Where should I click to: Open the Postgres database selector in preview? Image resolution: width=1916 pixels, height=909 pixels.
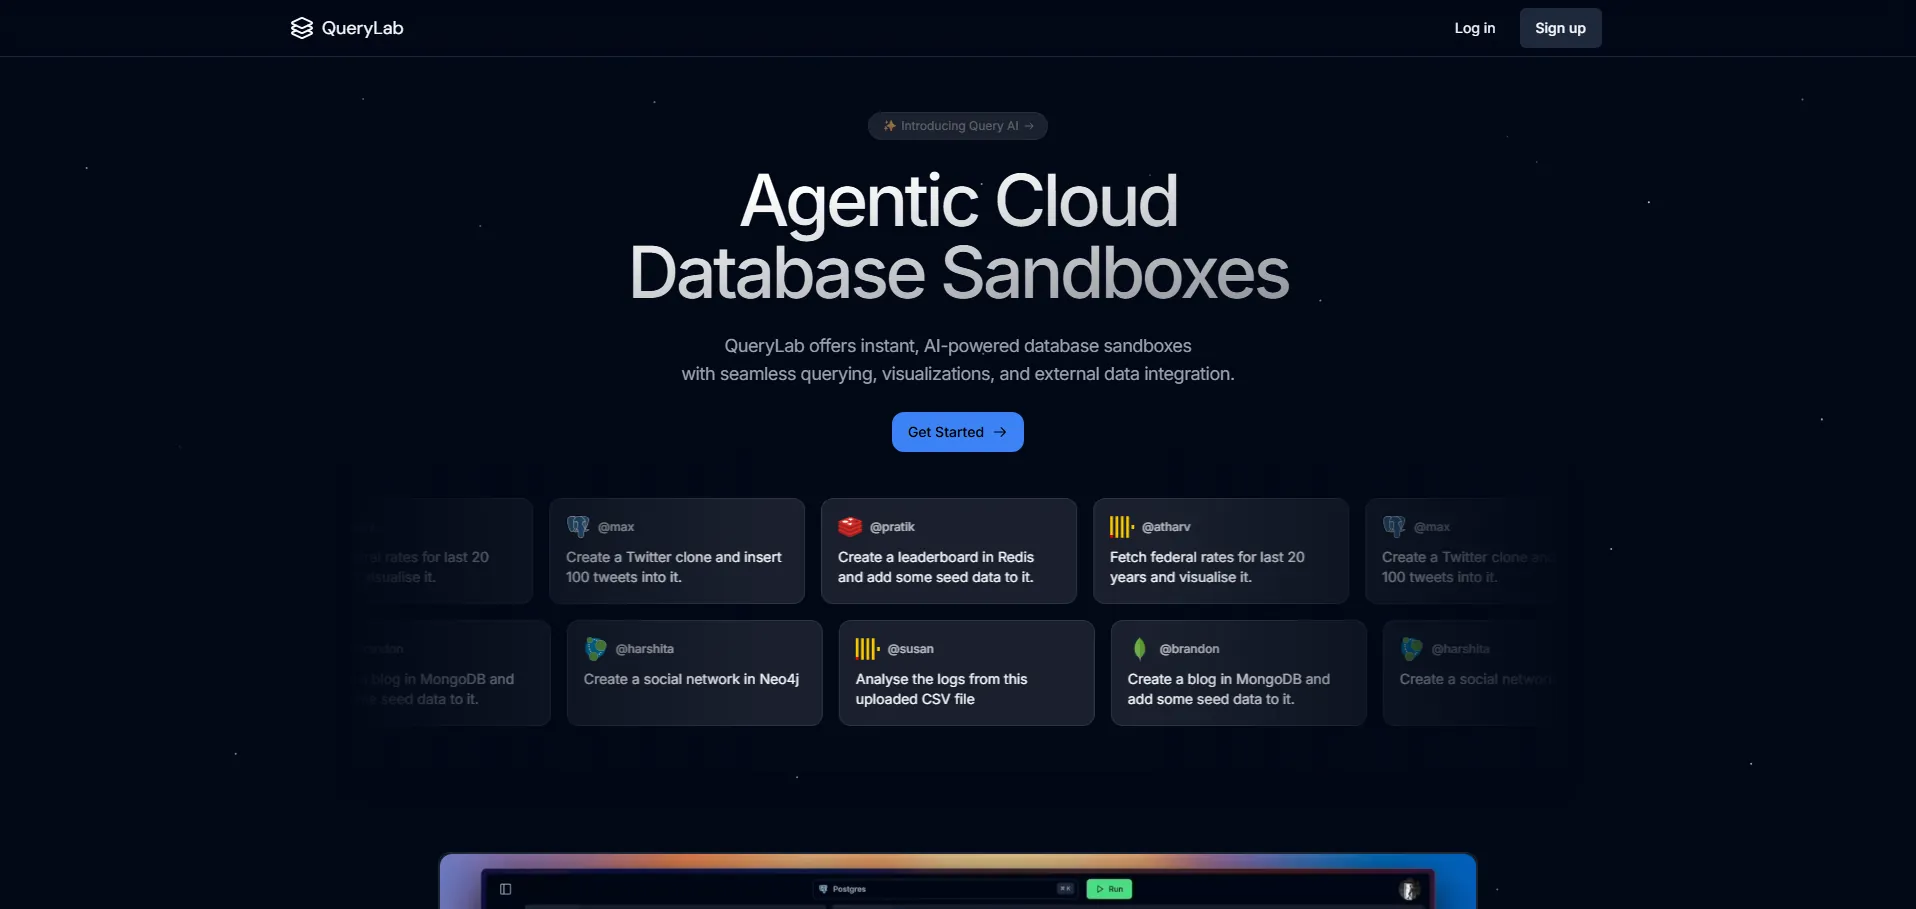845,889
